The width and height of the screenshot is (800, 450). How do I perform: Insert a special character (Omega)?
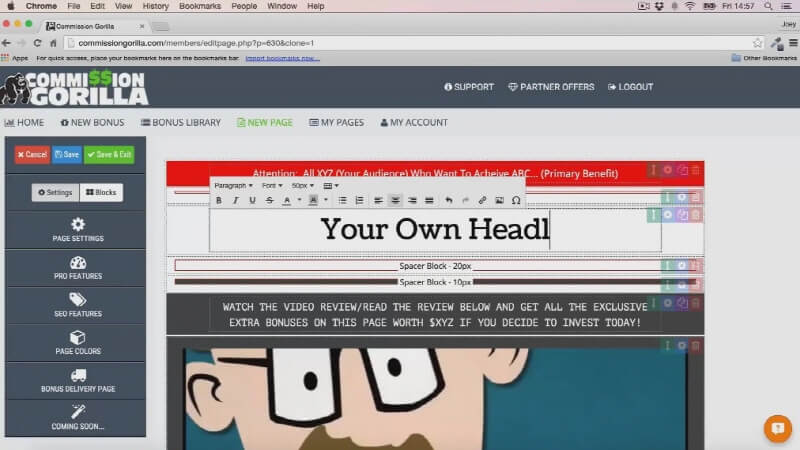coord(516,201)
